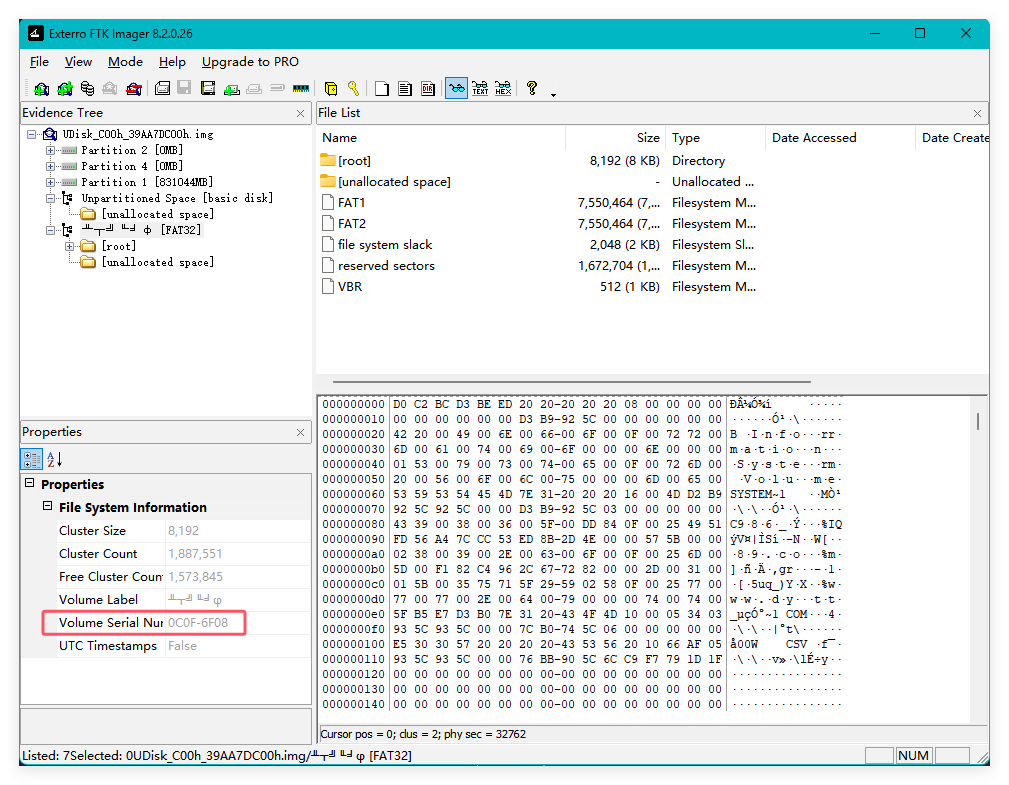Select [unallocated space] under FAT32 in tree
Viewport: 1009px width, 785px height.
click(x=158, y=262)
